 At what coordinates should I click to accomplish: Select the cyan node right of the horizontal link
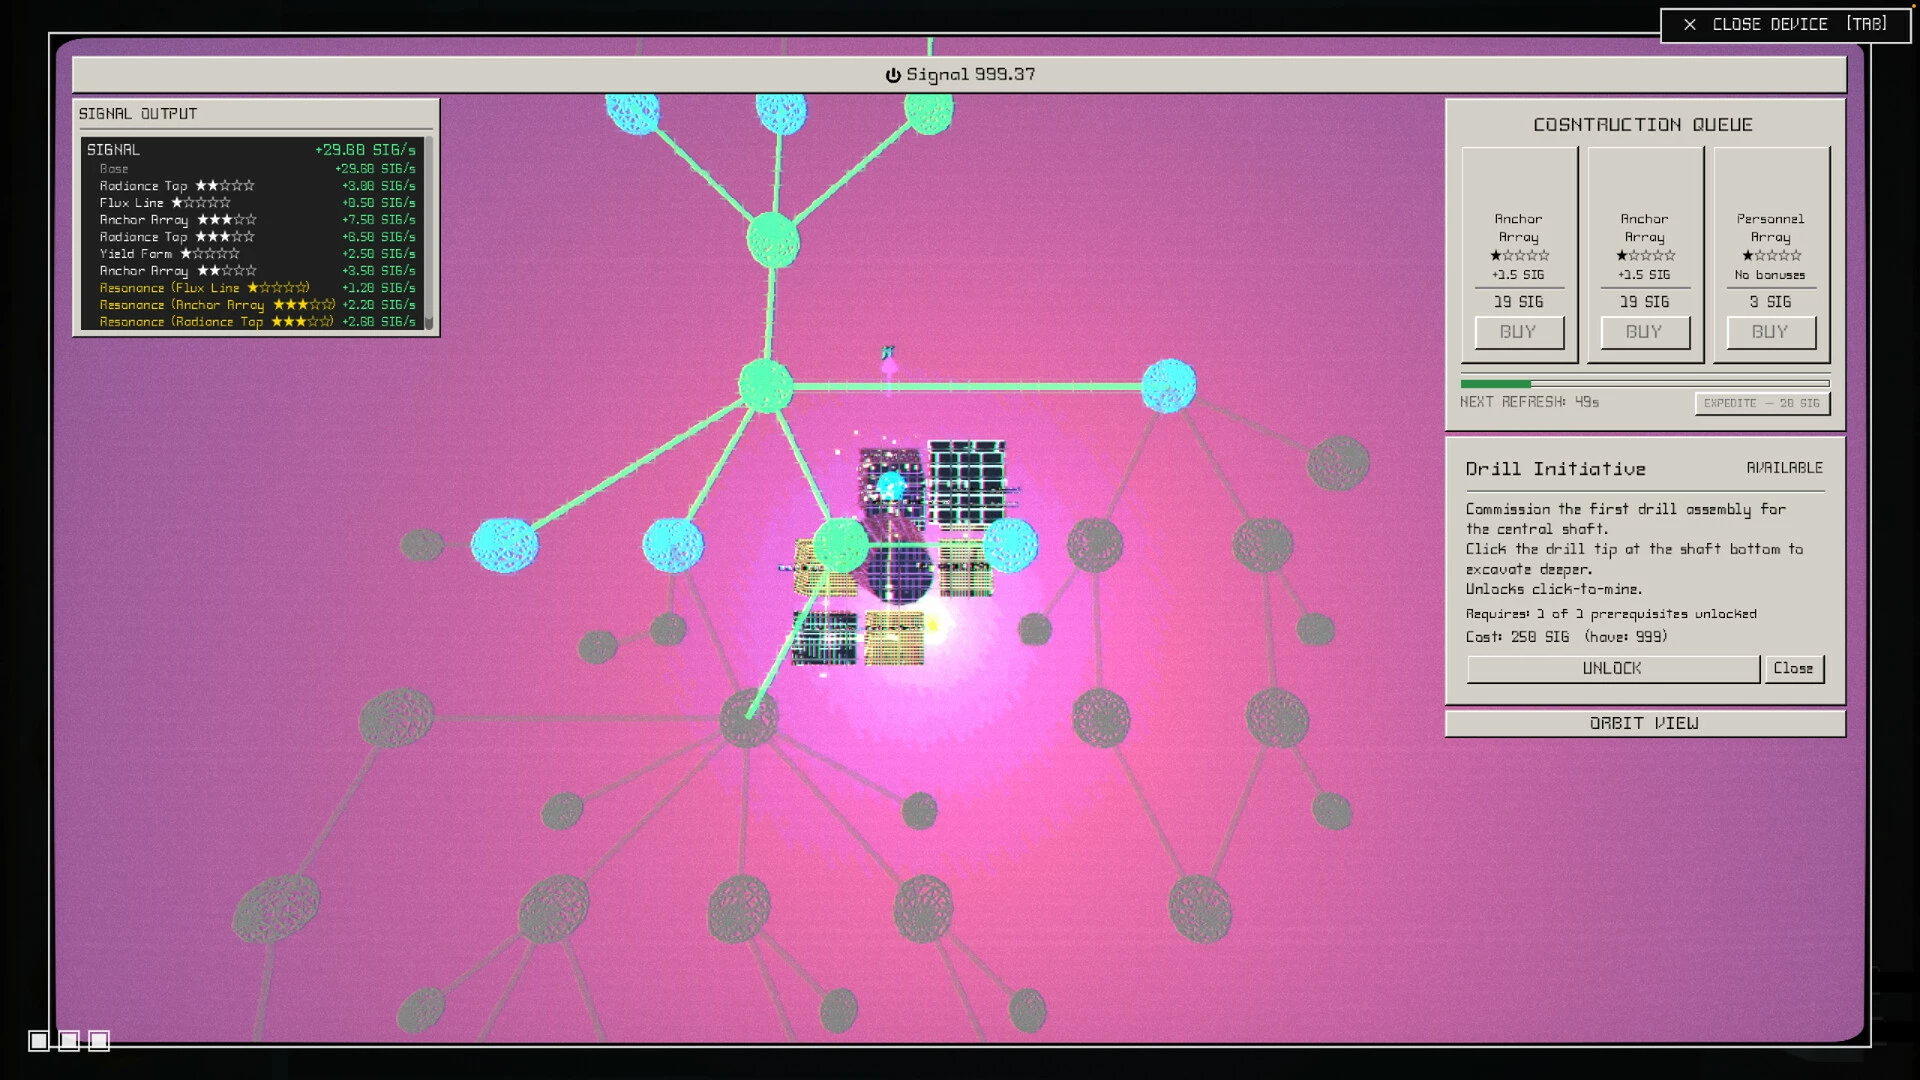(x=1168, y=386)
